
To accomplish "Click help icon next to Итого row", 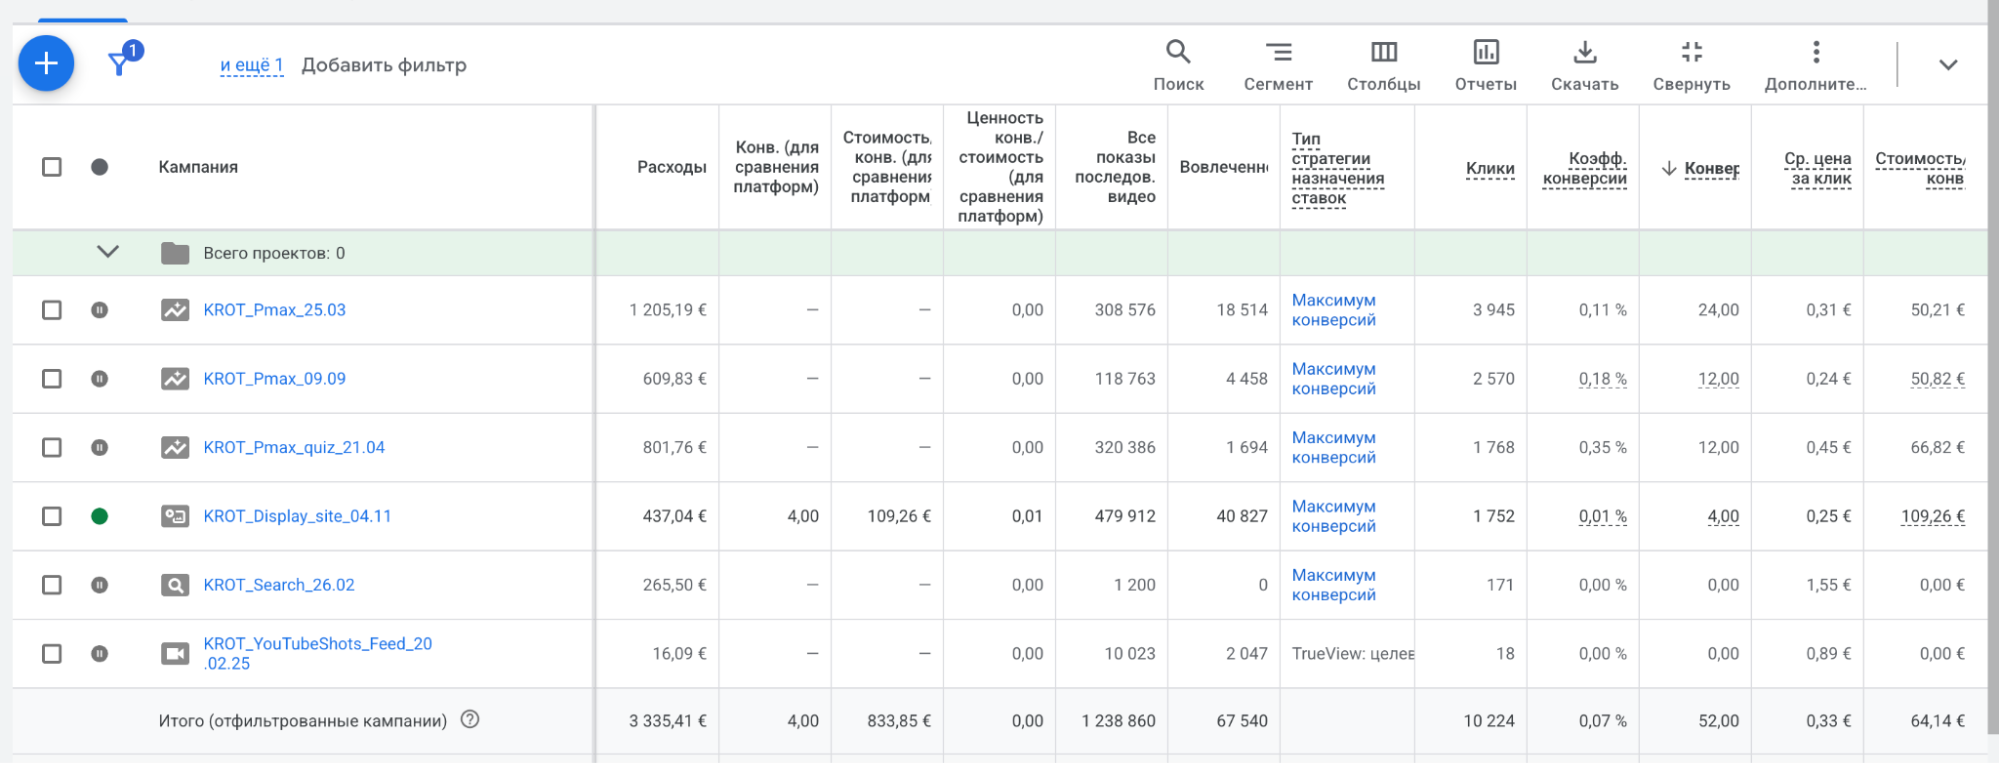I will [470, 719].
